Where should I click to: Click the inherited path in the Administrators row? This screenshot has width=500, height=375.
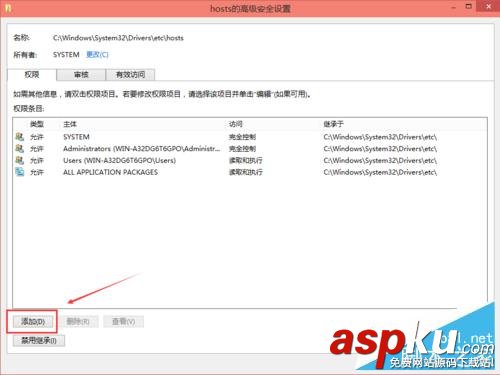(x=380, y=149)
